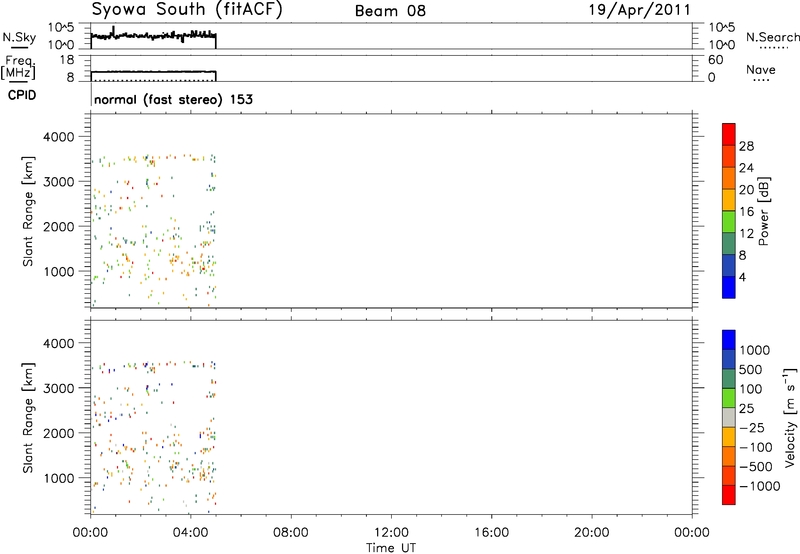Click the '18' tick on the Freq axis
The height and width of the screenshot is (554, 800).
coord(67,60)
